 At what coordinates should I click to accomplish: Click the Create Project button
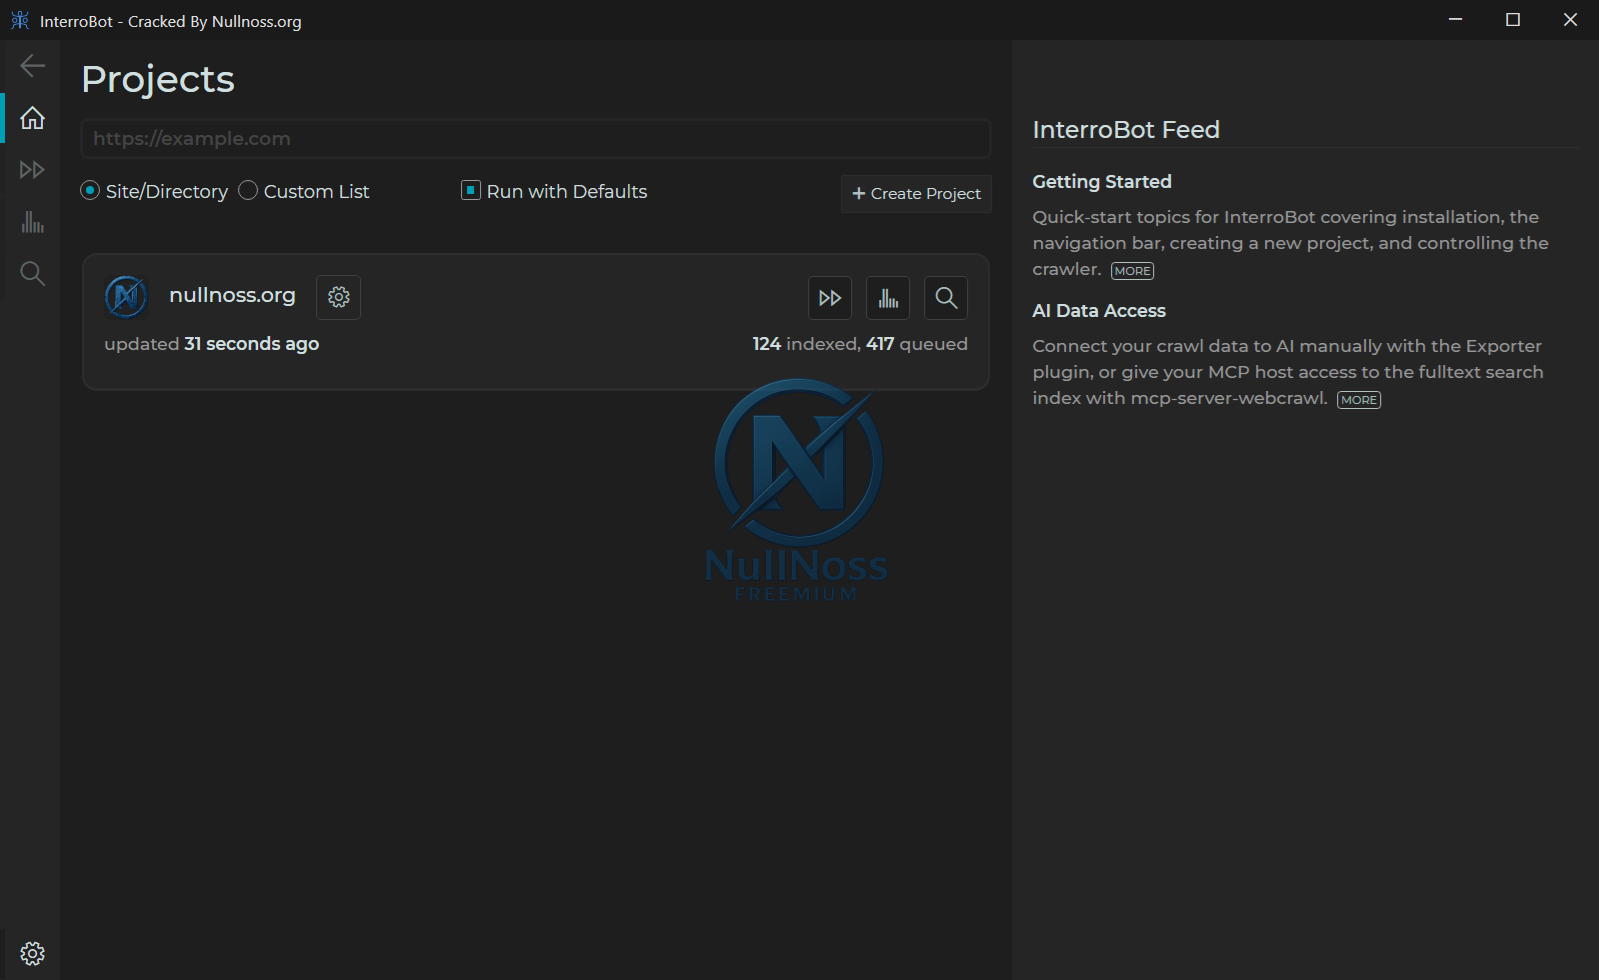point(916,194)
